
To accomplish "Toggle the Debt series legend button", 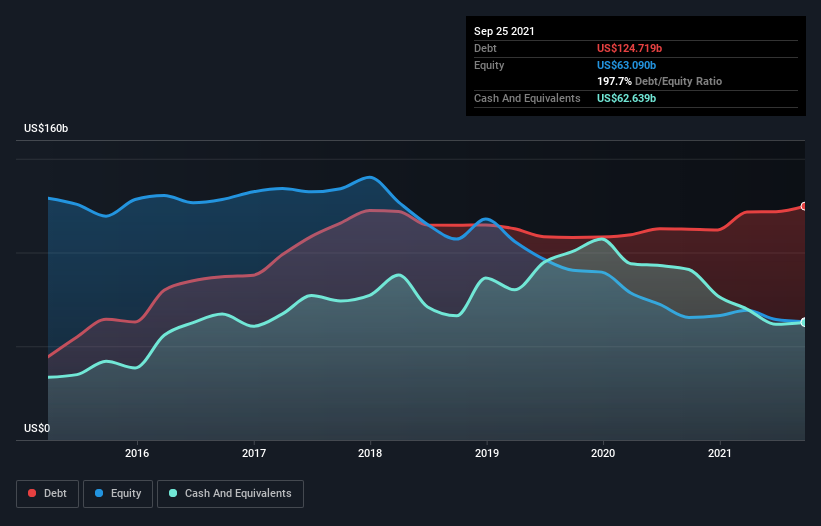I will click(x=48, y=494).
